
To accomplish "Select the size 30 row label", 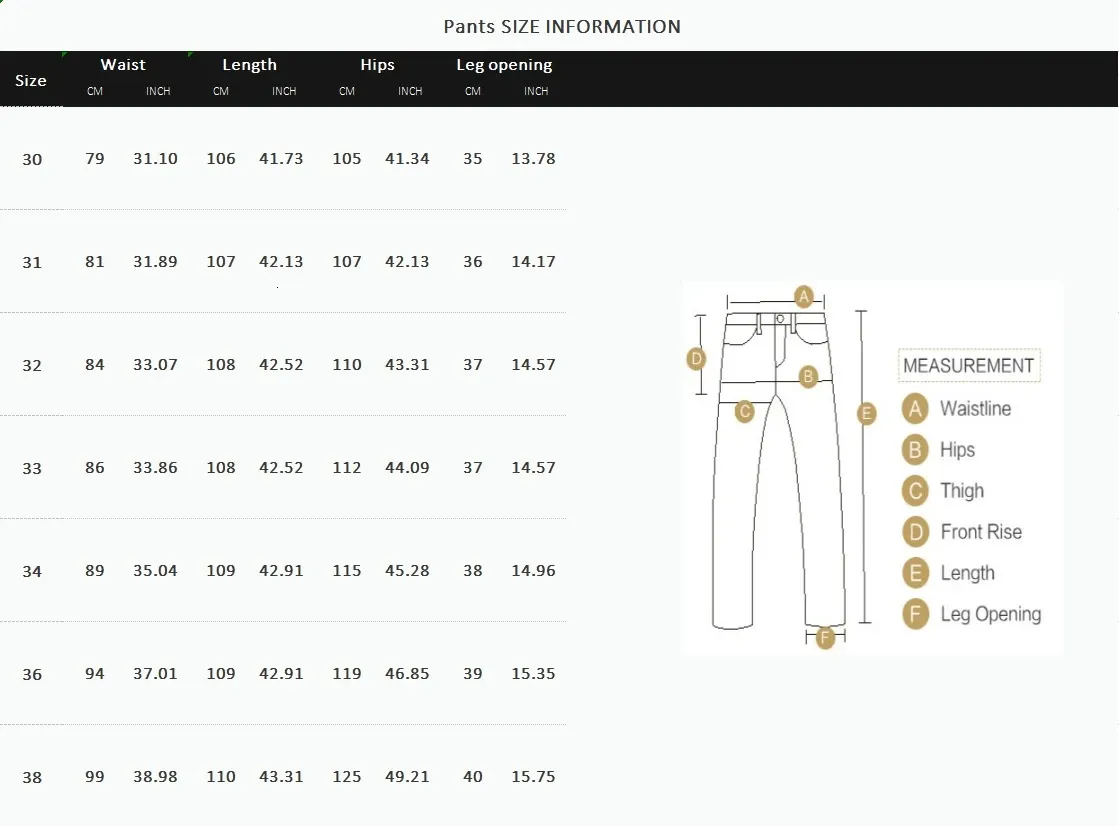I will [x=32, y=159].
